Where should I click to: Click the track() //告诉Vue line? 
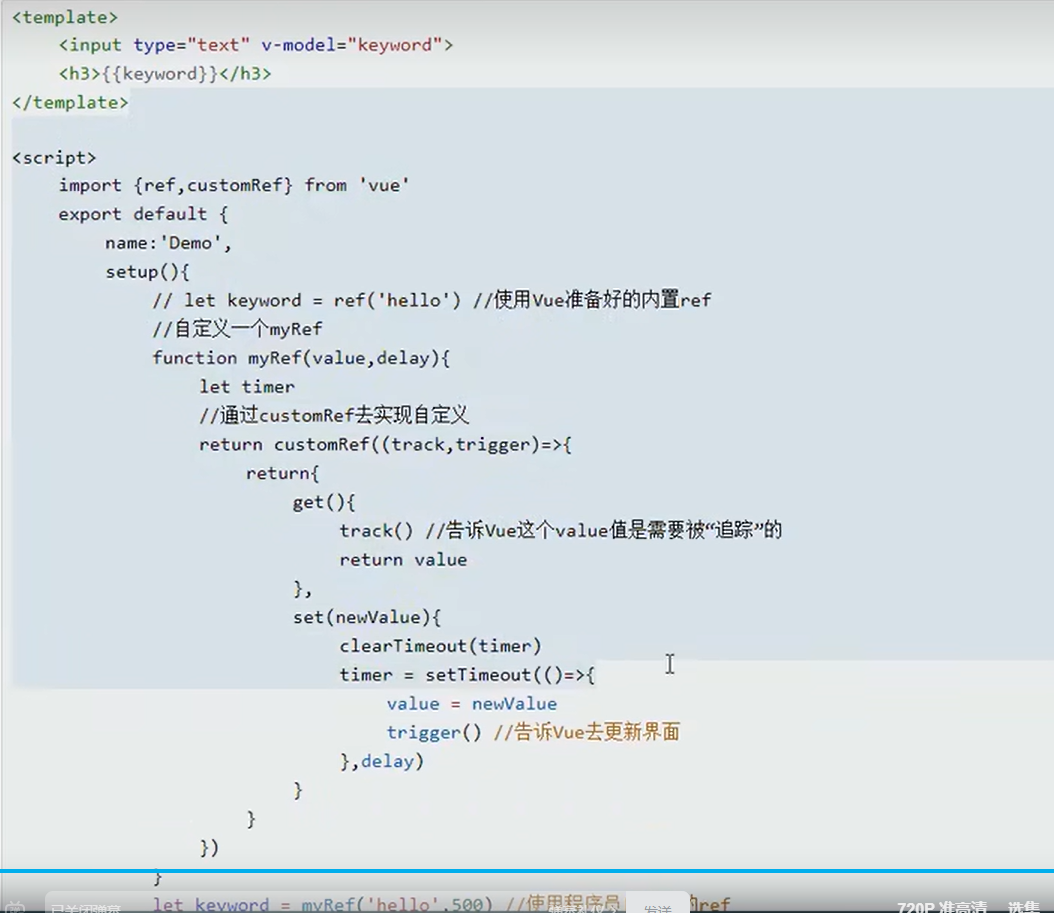[561, 530]
